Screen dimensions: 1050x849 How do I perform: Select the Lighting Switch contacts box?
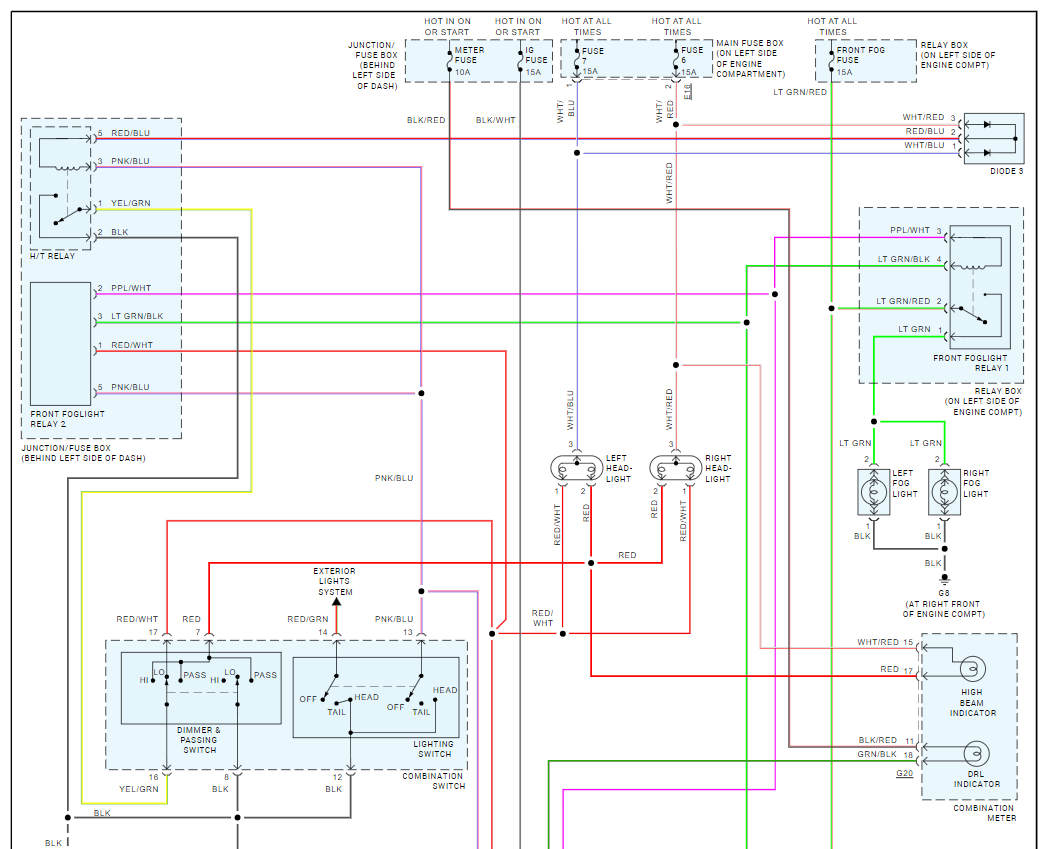tap(376, 697)
